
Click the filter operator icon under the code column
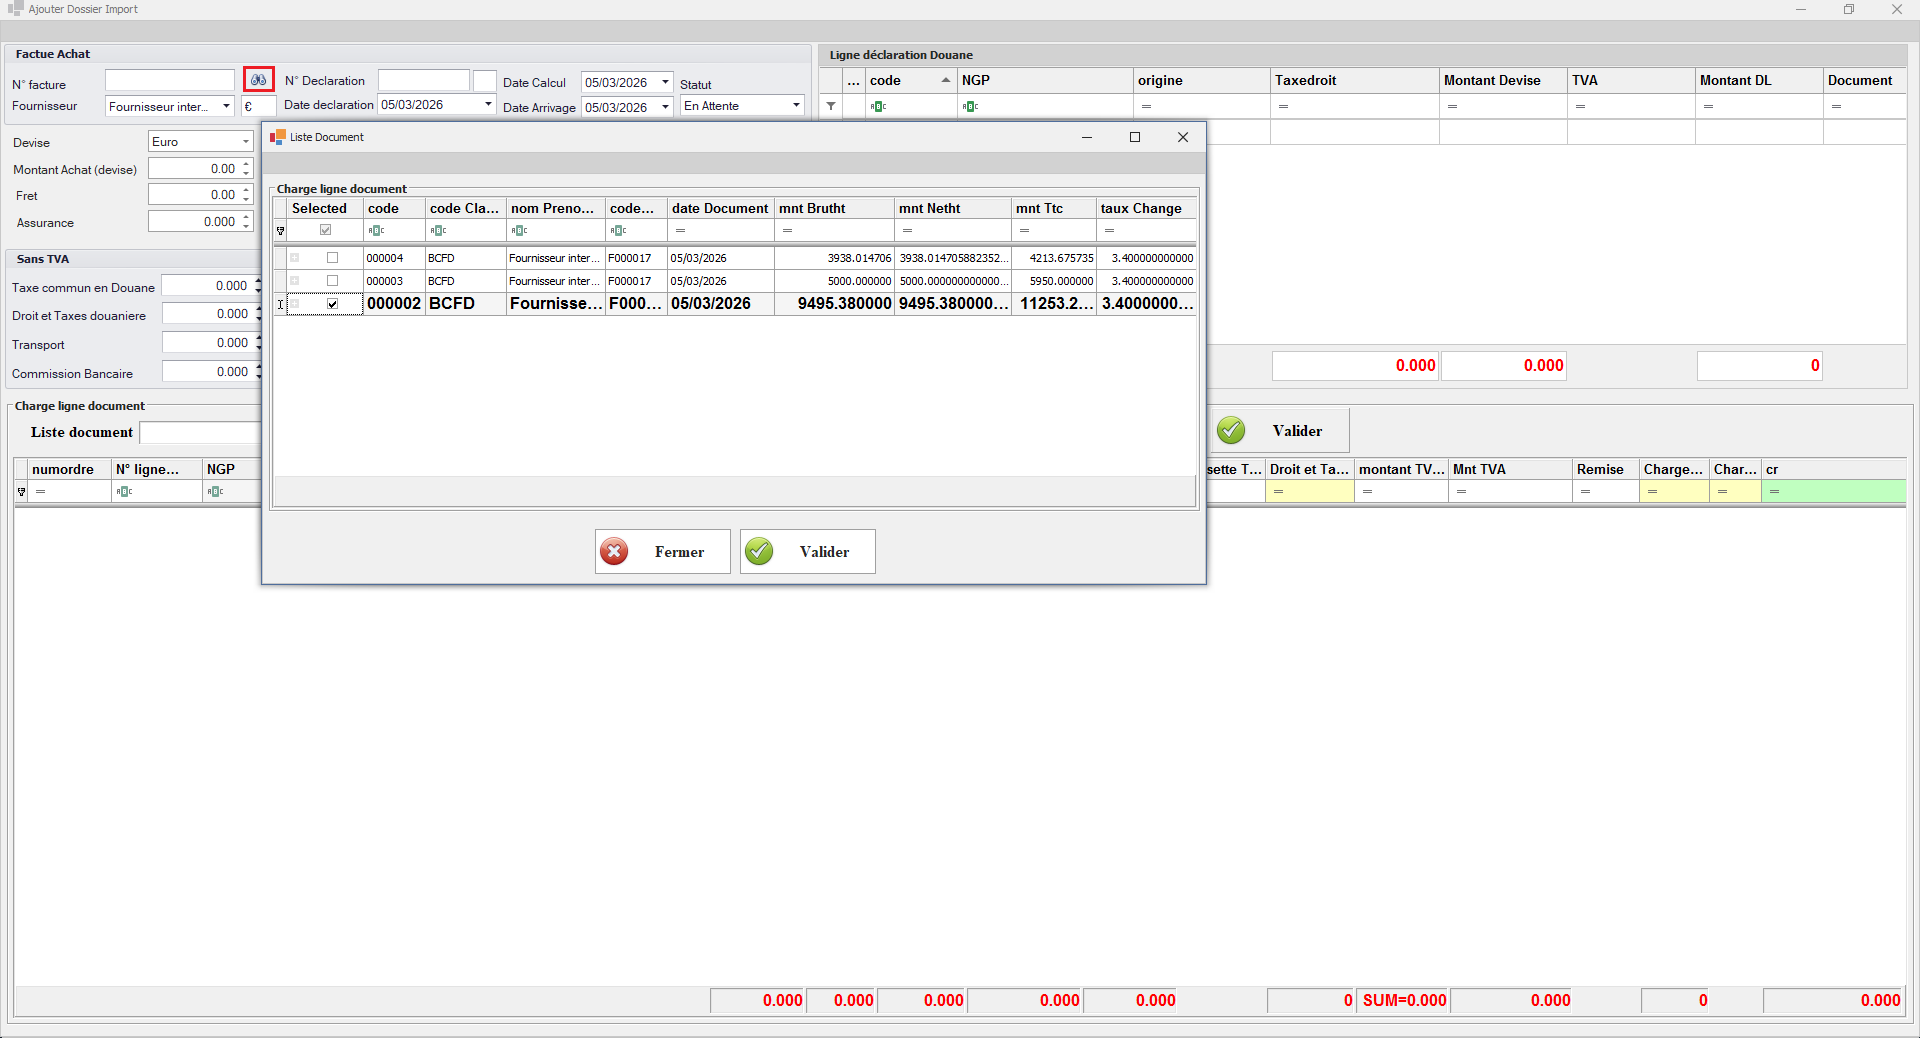(x=376, y=231)
